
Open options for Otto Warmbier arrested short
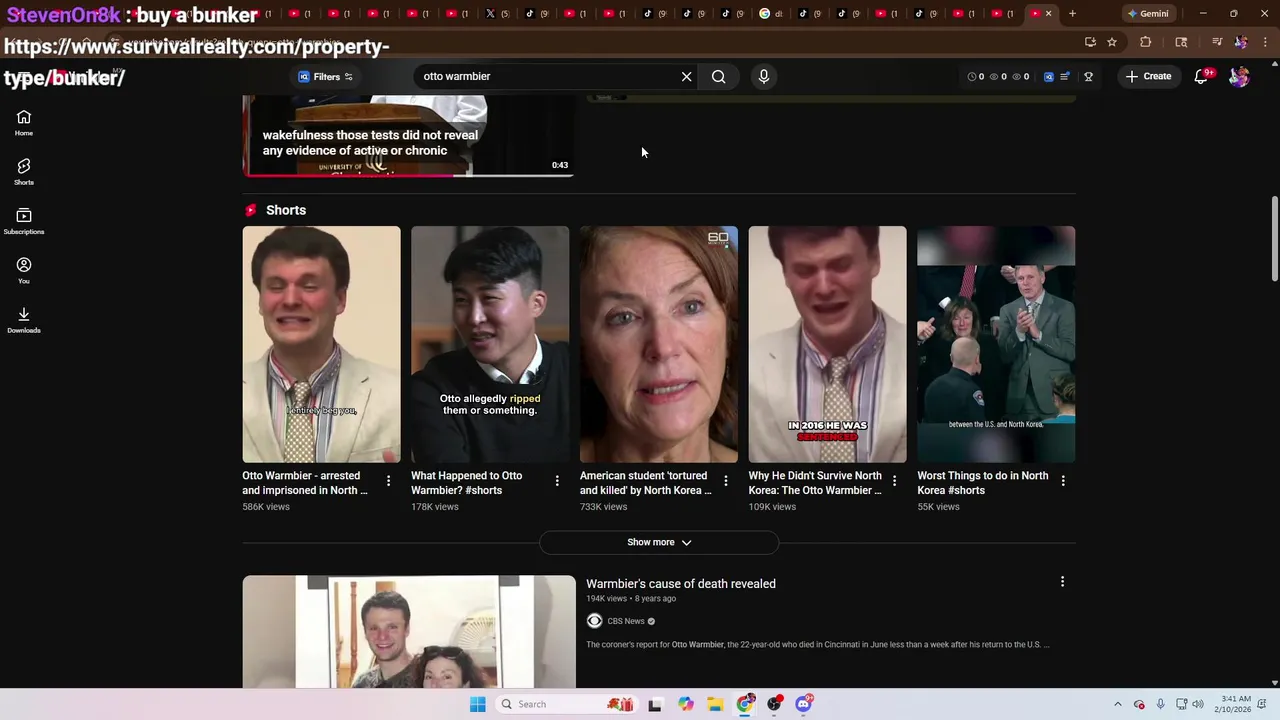click(388, 481)
